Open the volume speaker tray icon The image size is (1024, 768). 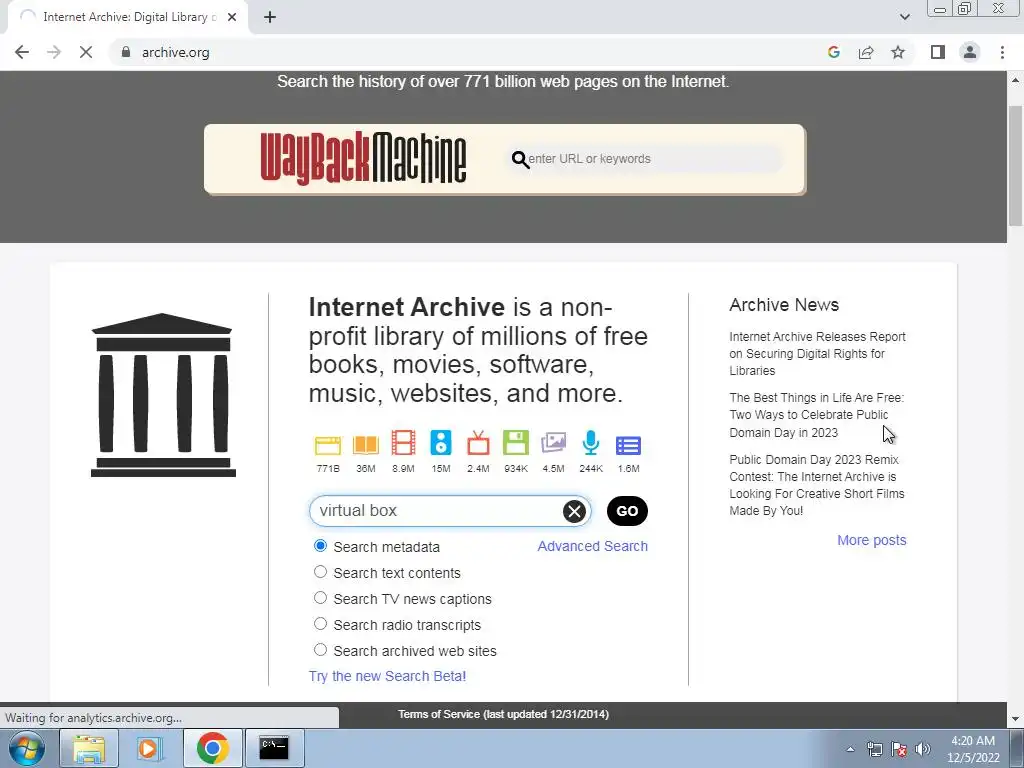click(923, 749)
